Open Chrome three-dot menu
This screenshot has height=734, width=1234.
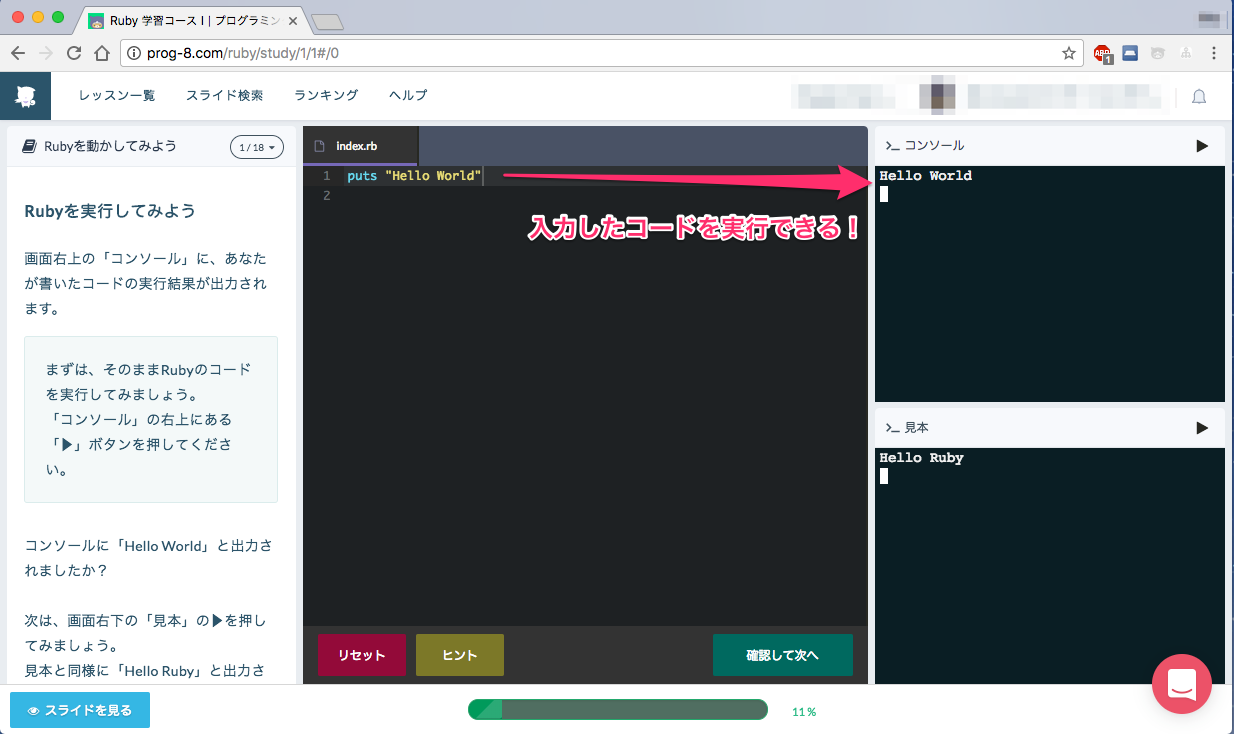click(x=1214, y=53)
